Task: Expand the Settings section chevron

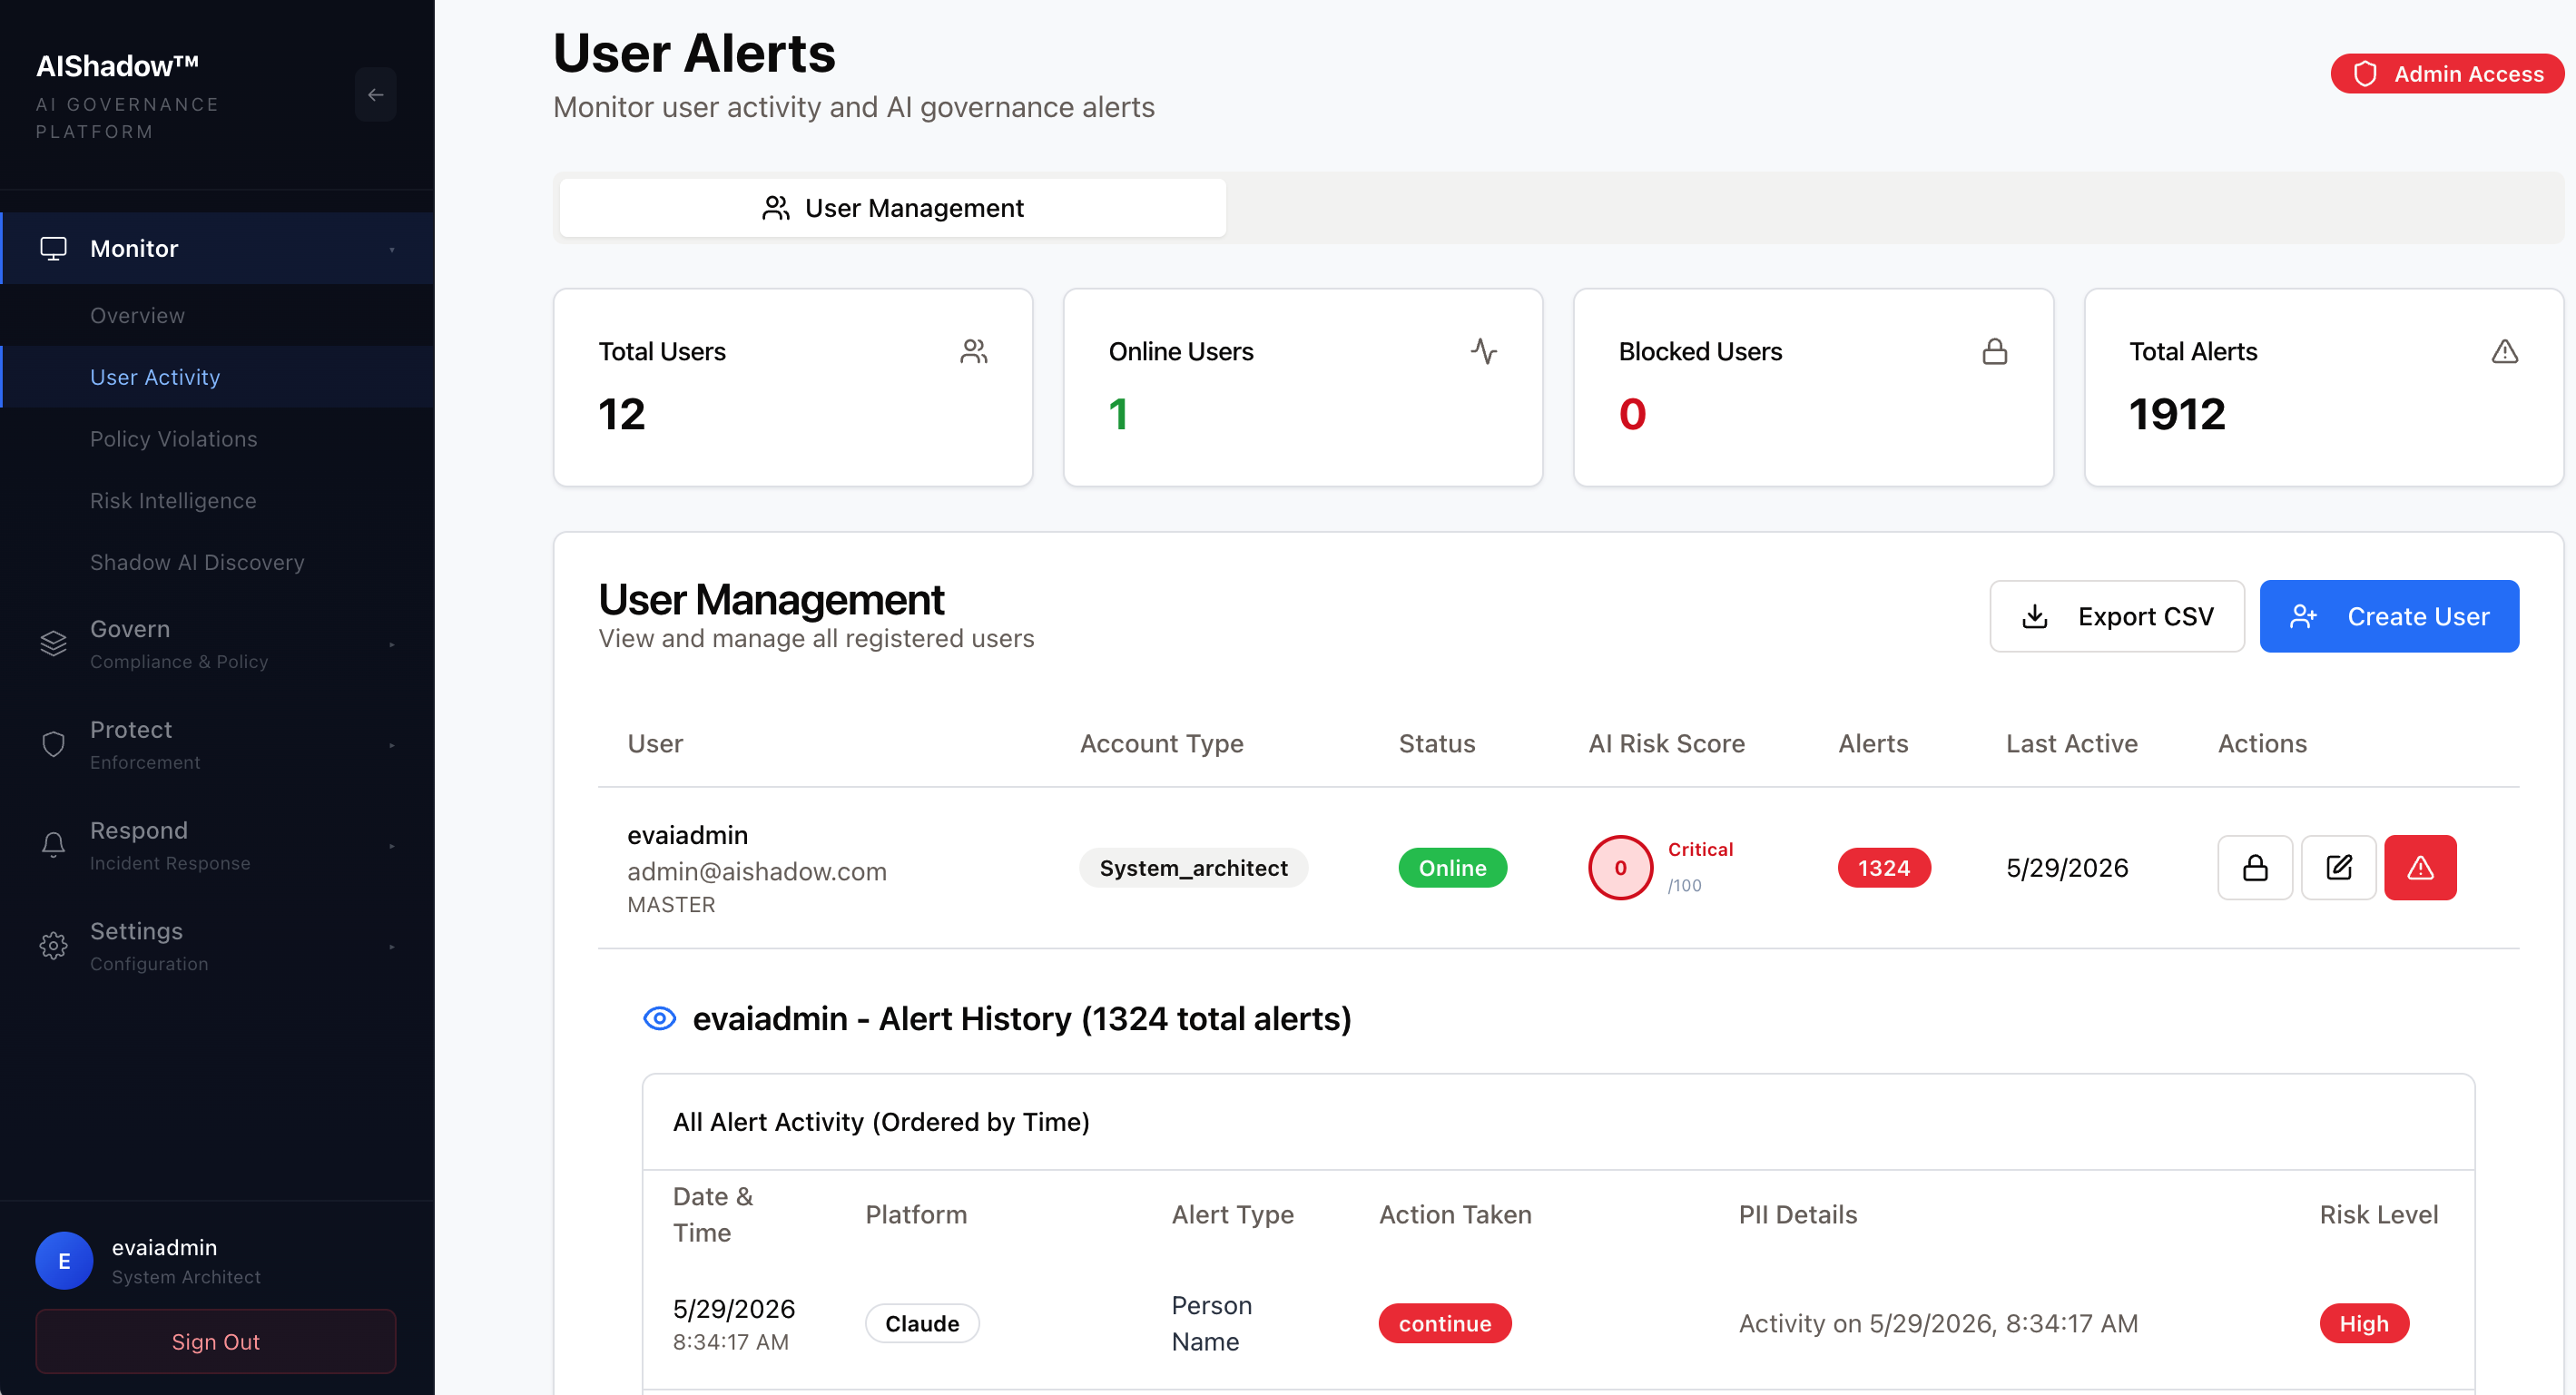Action: pyautogui.click(x=392, y=946)
